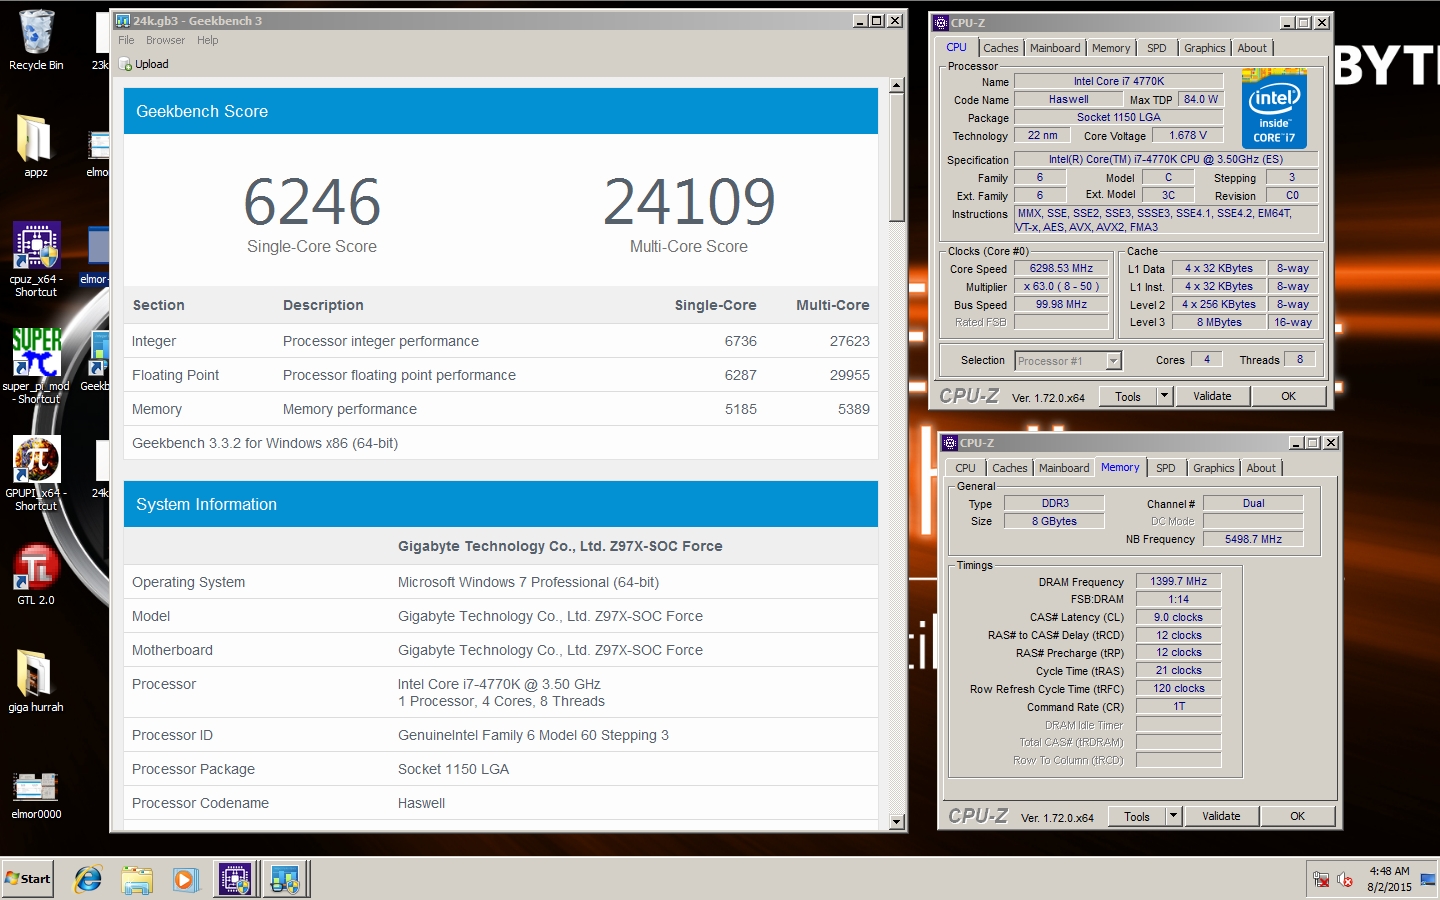Open elmor0000 desktop icon
Screen dimensions: 1440x900
coord(36,795)
